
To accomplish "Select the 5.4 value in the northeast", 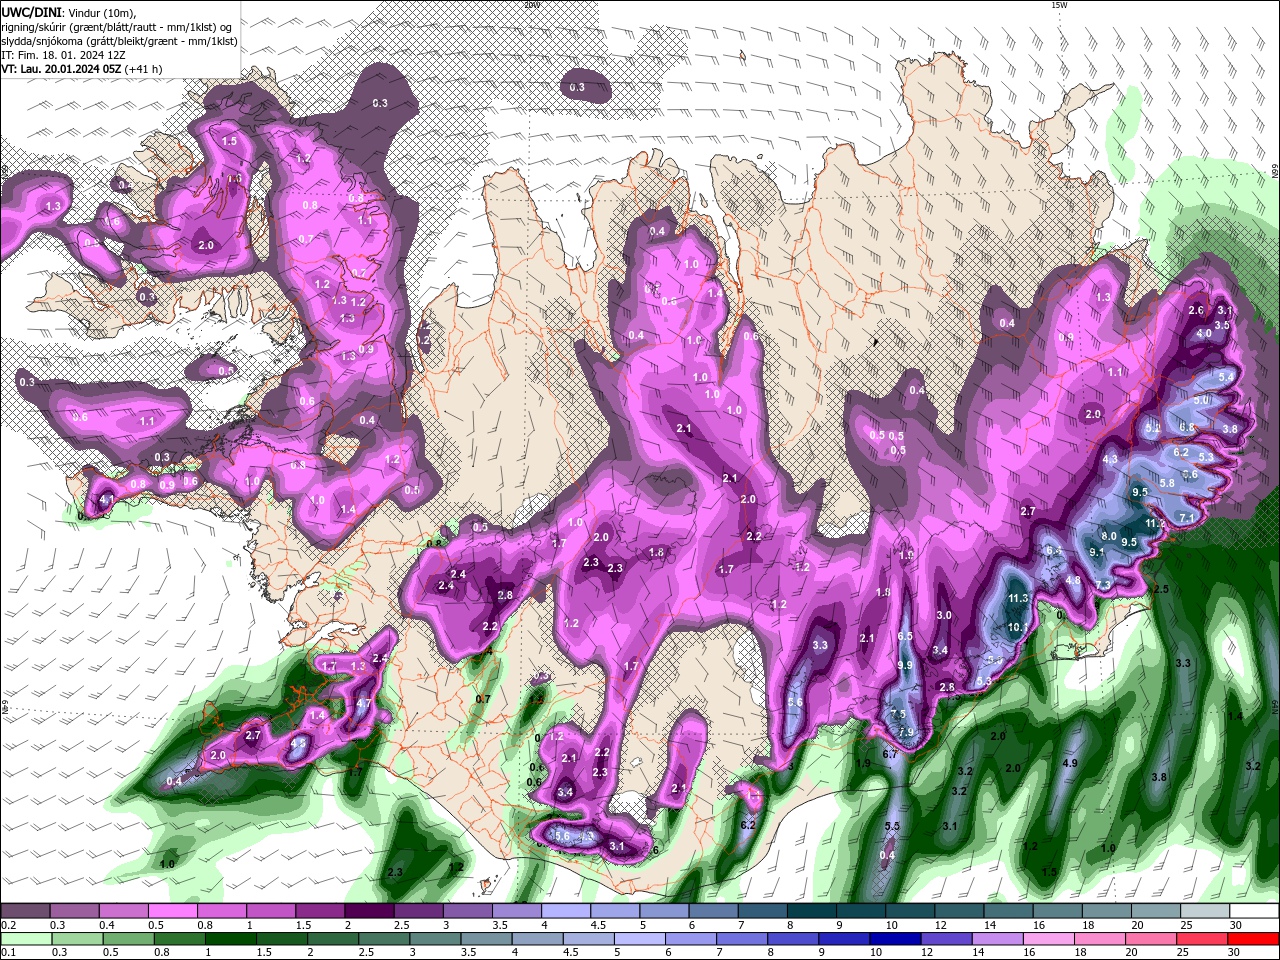I will click(x=1226, y=377).
